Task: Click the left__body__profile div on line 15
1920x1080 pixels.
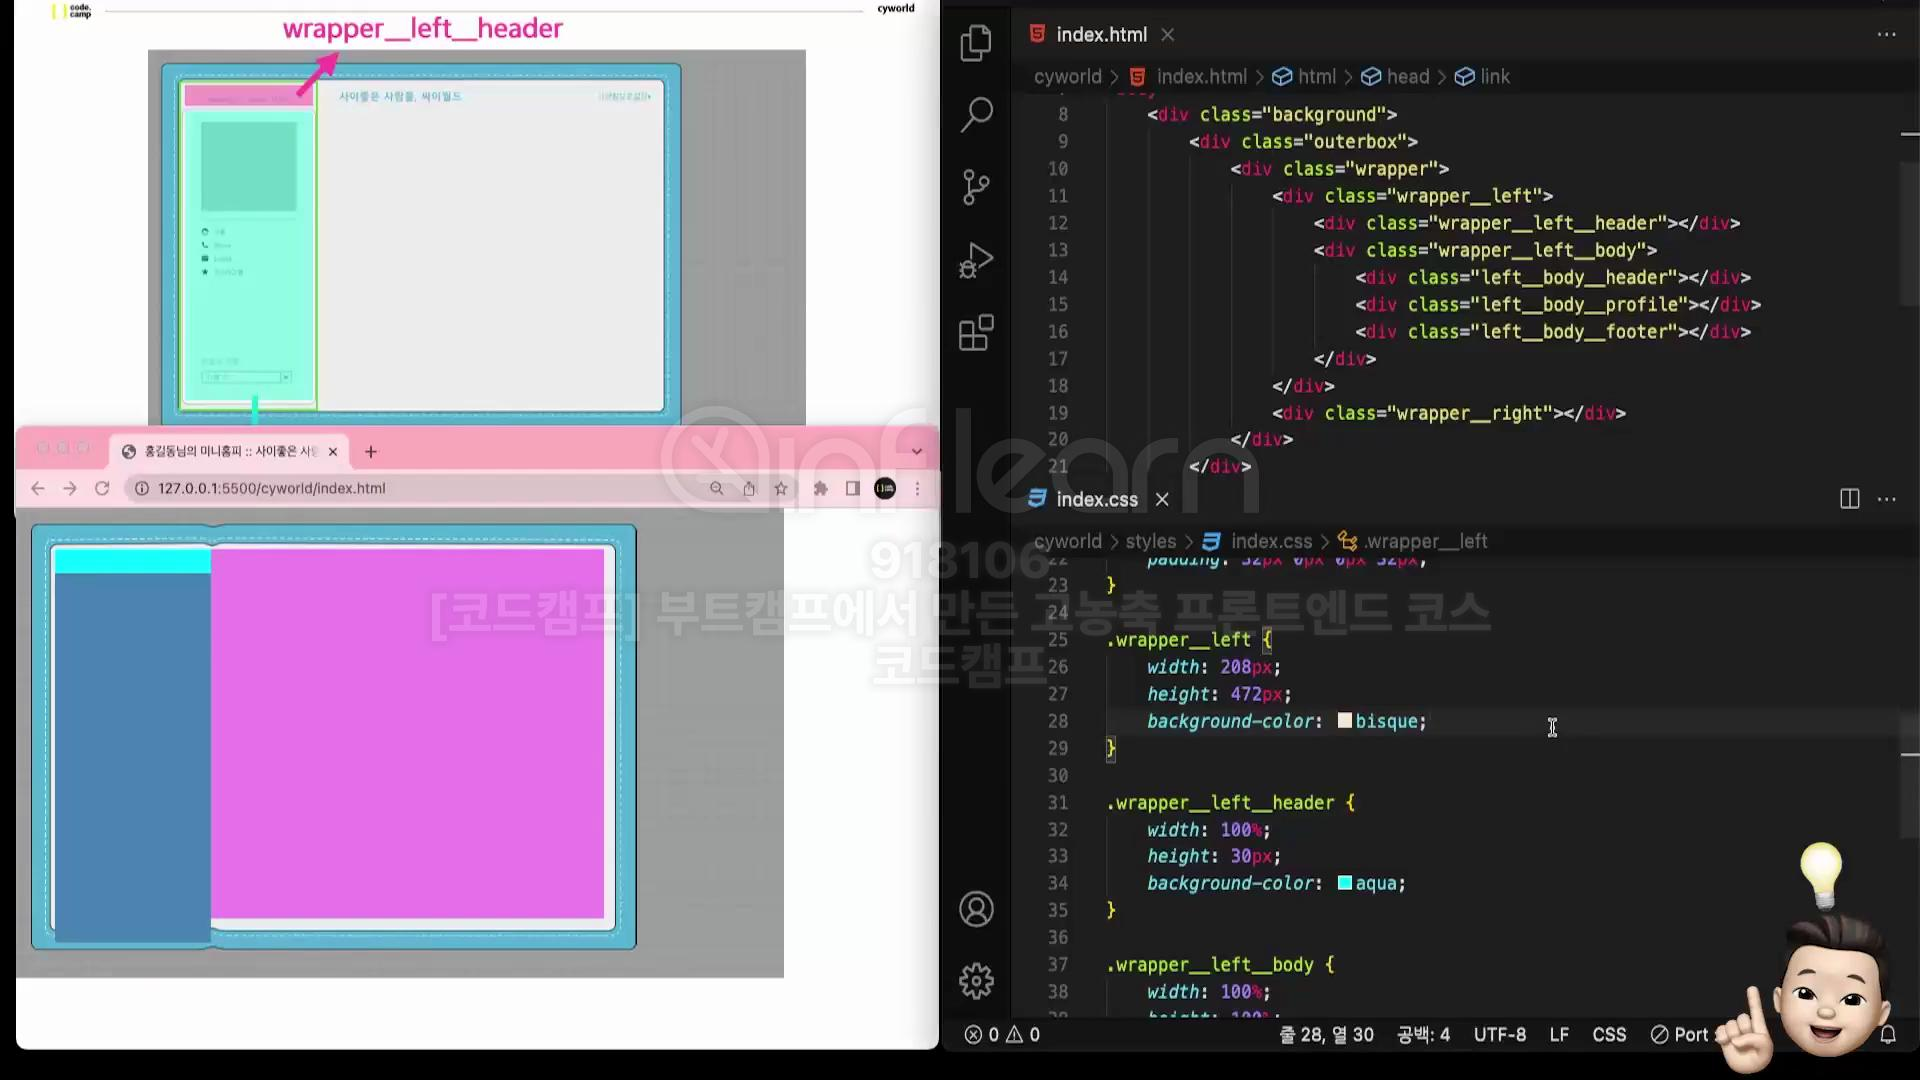Action: (x=1558, y=304)
